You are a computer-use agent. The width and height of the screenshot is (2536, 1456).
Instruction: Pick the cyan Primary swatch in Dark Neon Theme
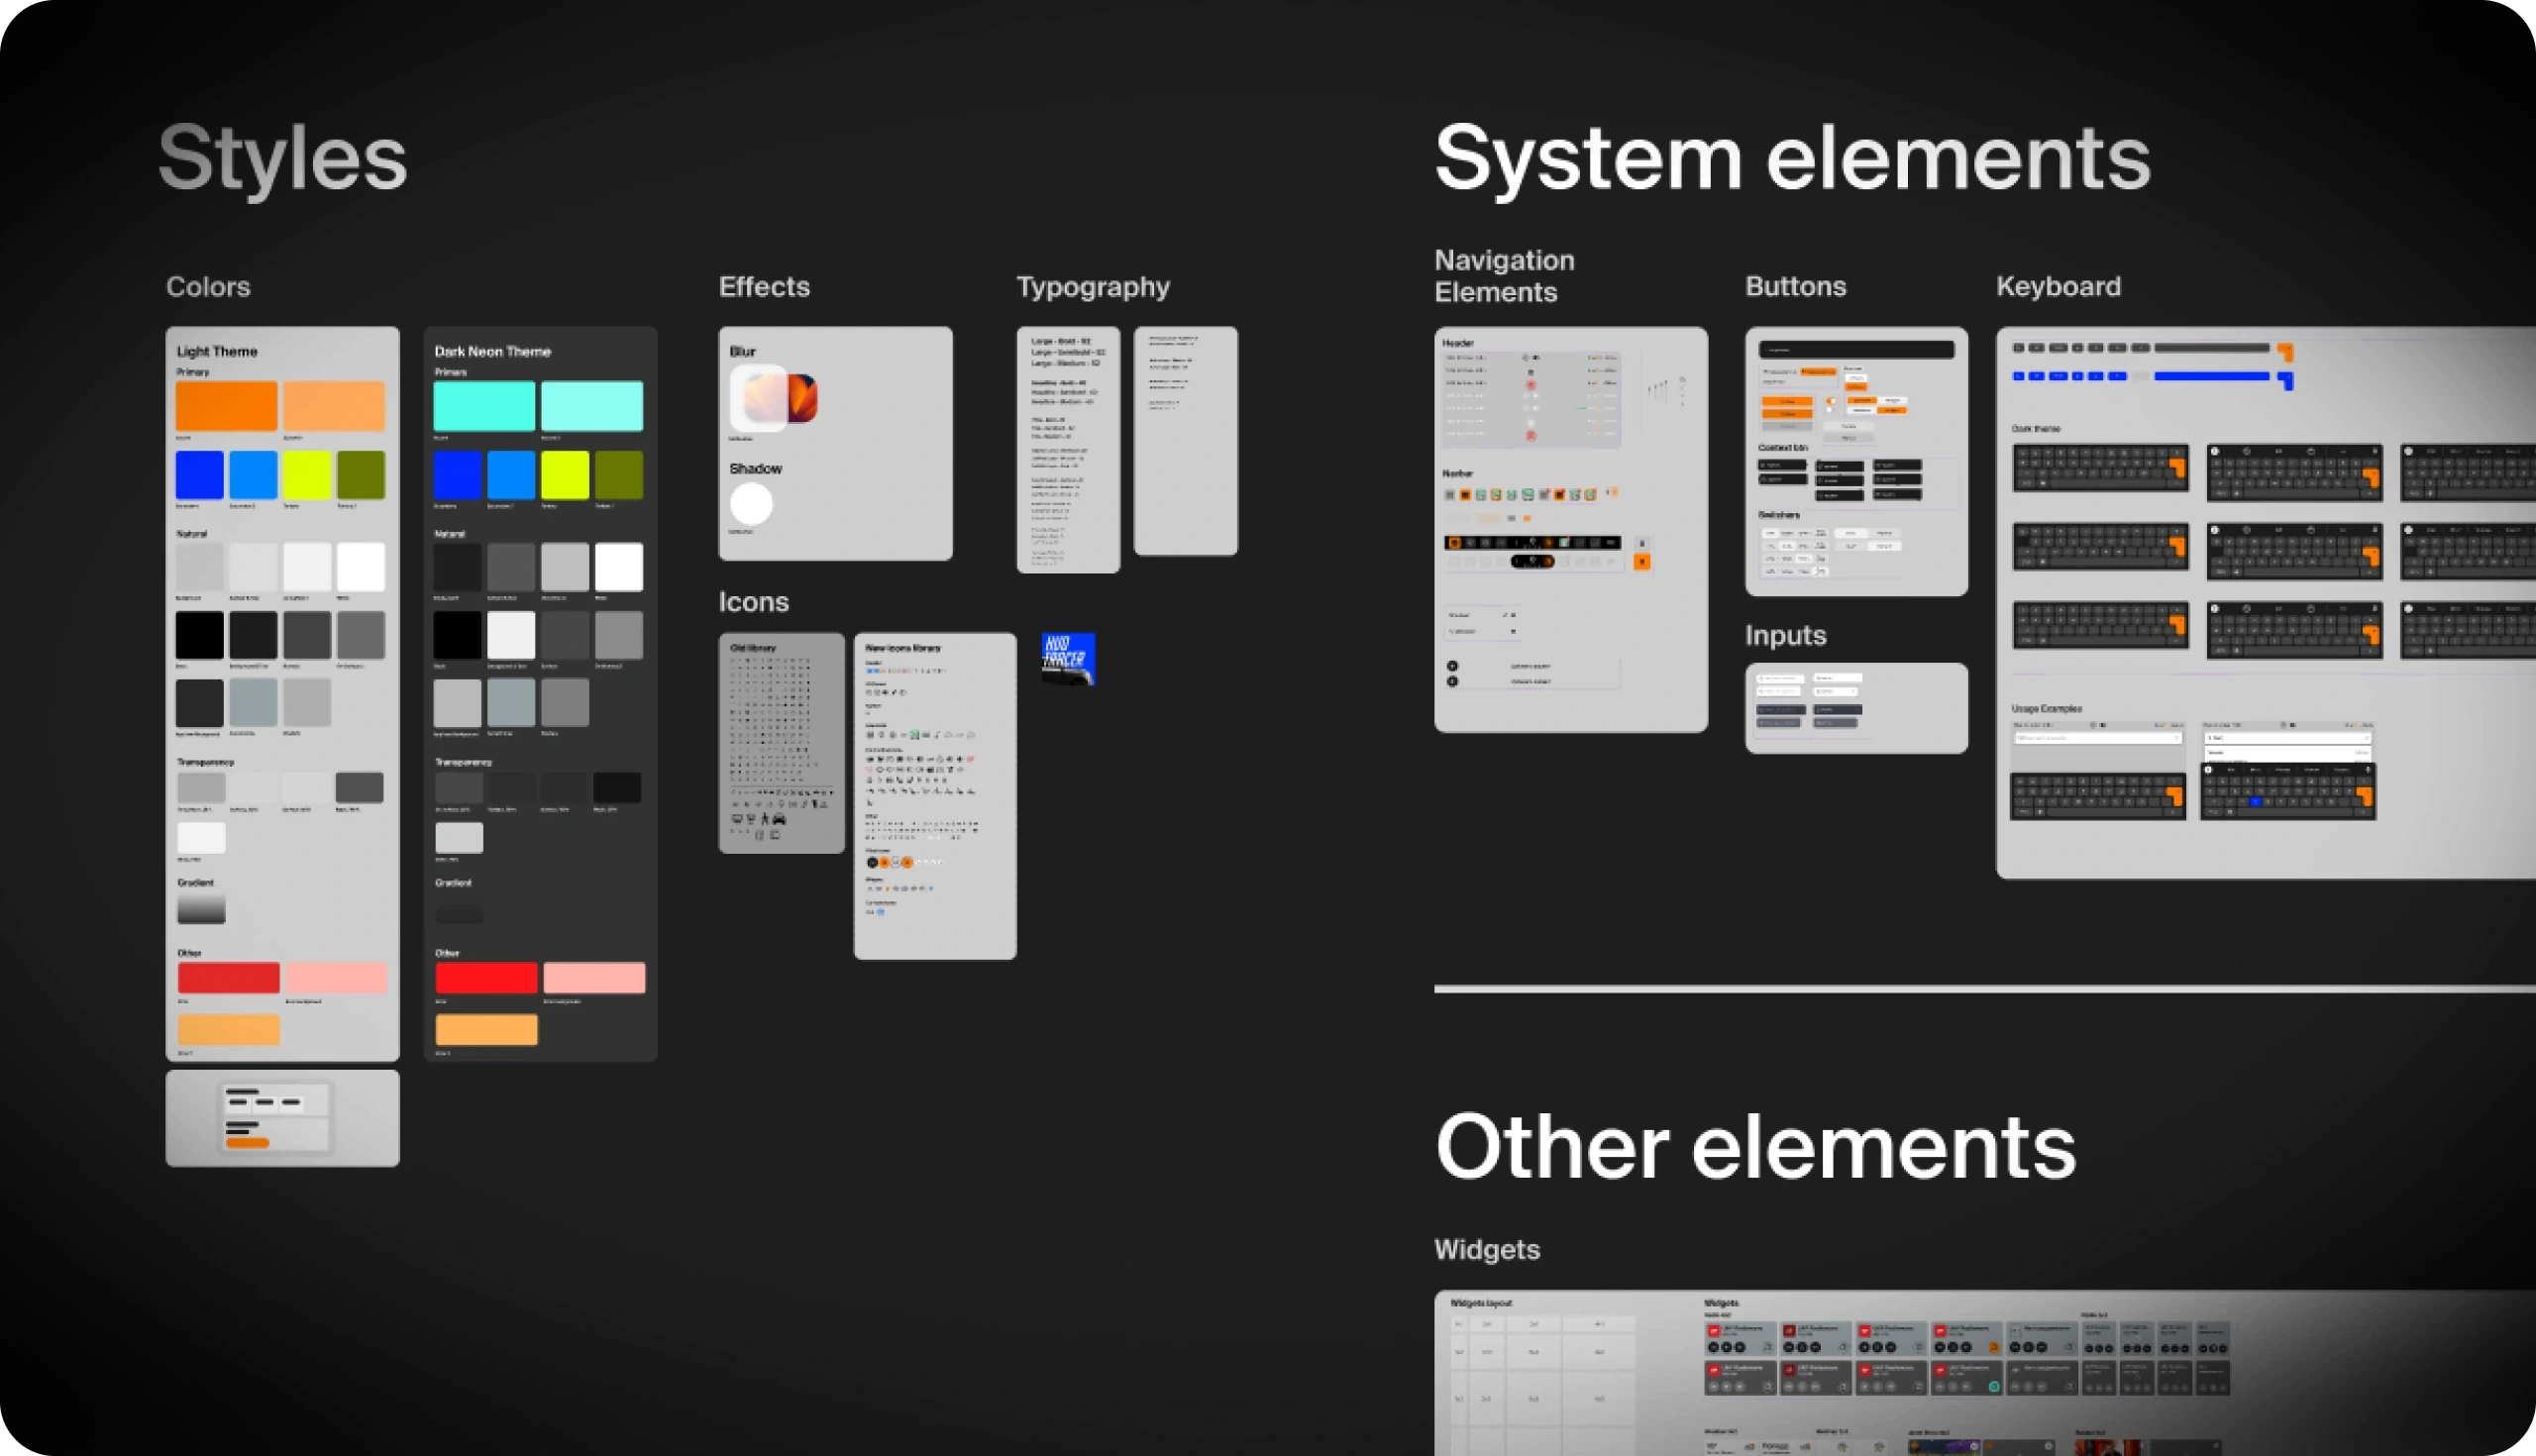point(484,406)
